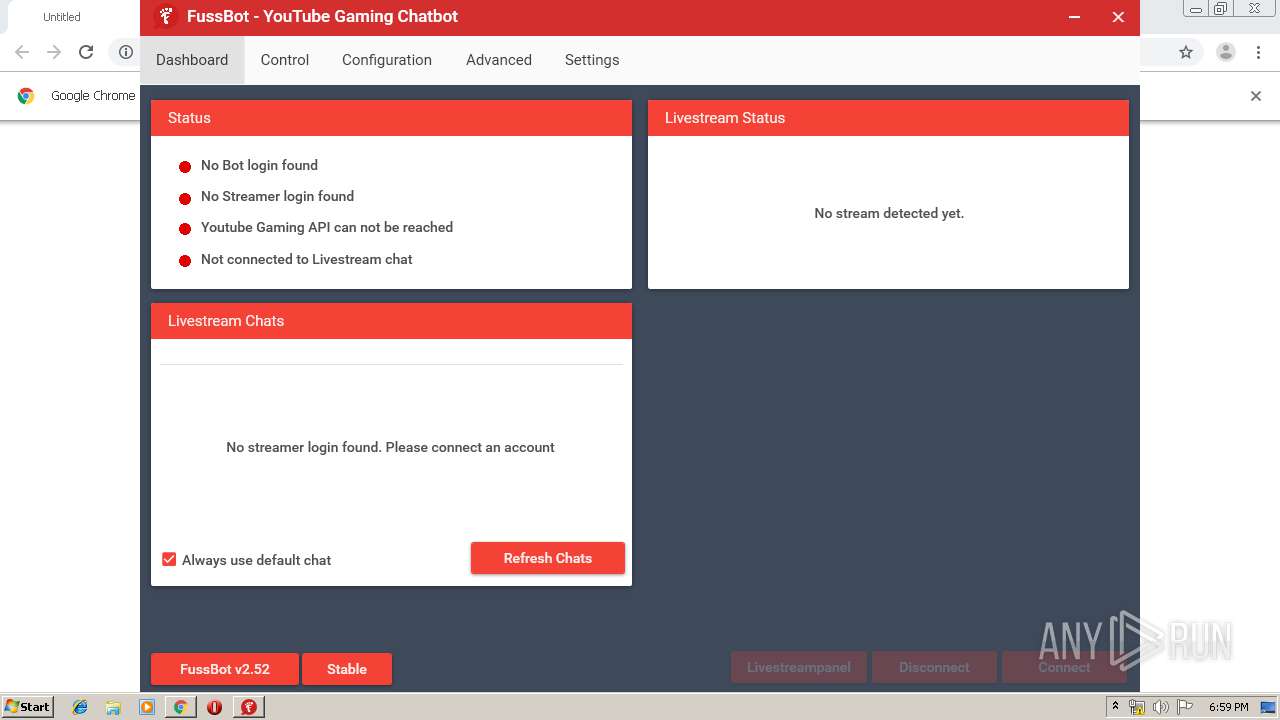The image size is (1280, 720).
Task: Click 'No stream detected yet.' message
Action: click(889, 213)
